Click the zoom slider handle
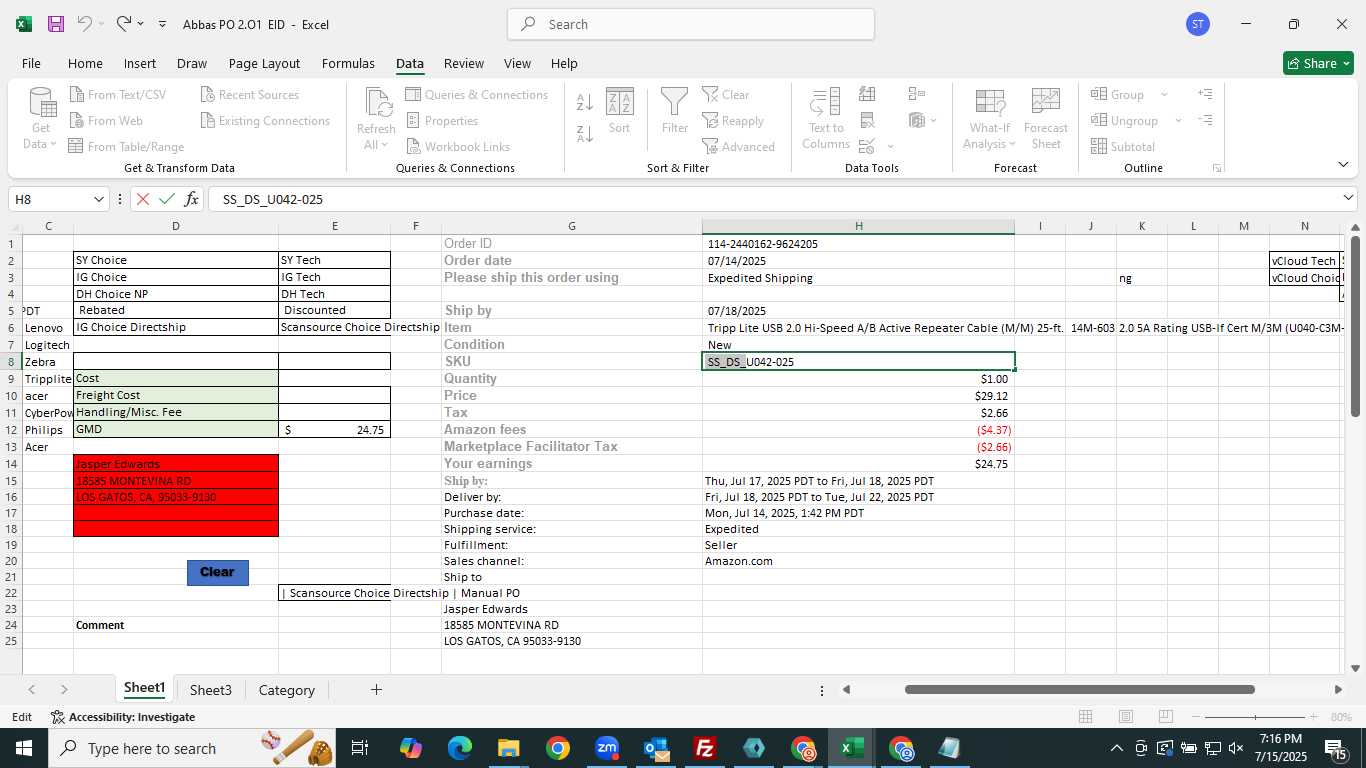This screenshot has height=768, width=1366. tap(1255, 717)
